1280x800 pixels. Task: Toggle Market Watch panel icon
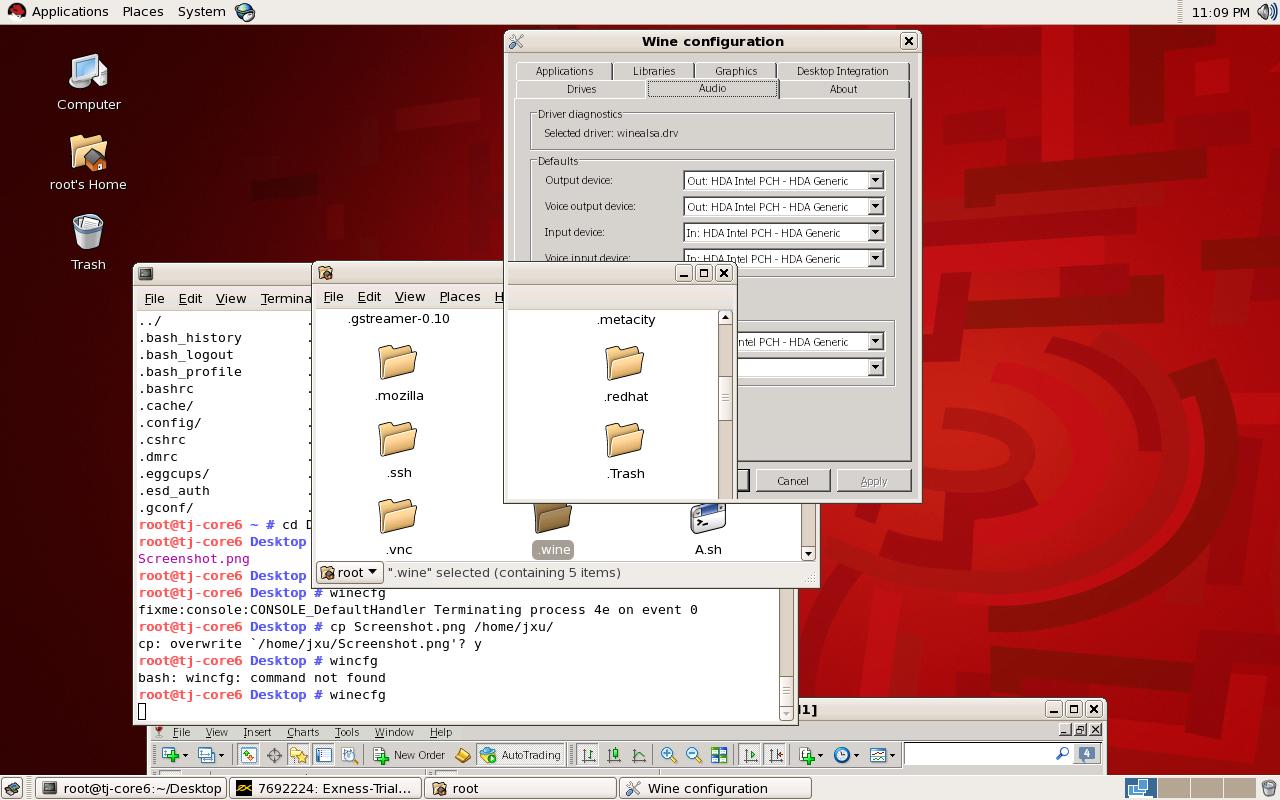(248, 755)
